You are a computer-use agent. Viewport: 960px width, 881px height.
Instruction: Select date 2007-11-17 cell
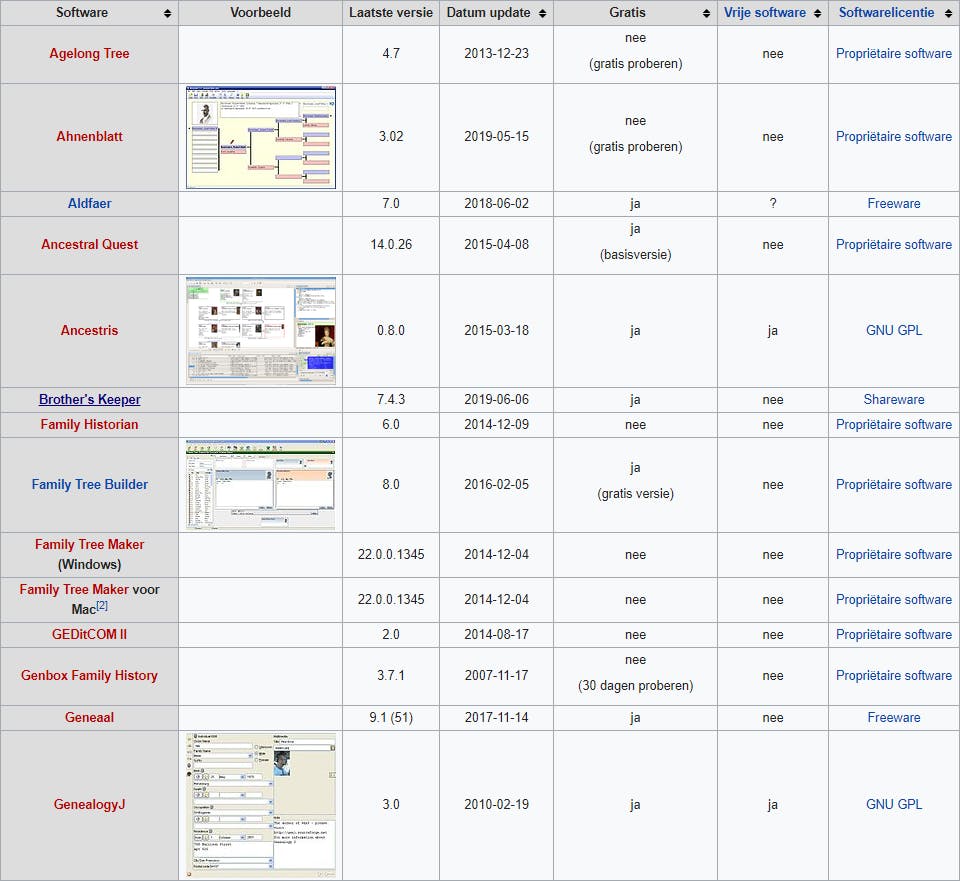pyautogui.click(x=497, y=675)
